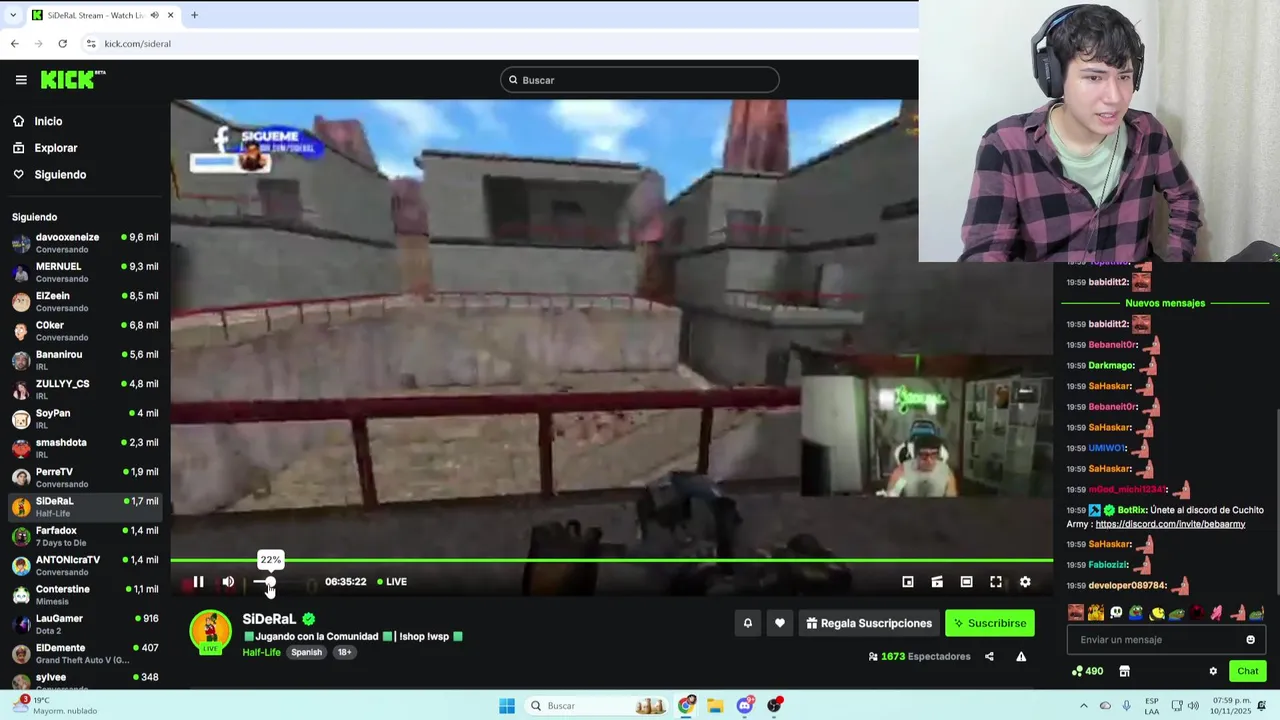Image resolution: width=1280 pixels, height=720 pixels.
Task: Click the Spanish language tag
Action: (306, 653)
